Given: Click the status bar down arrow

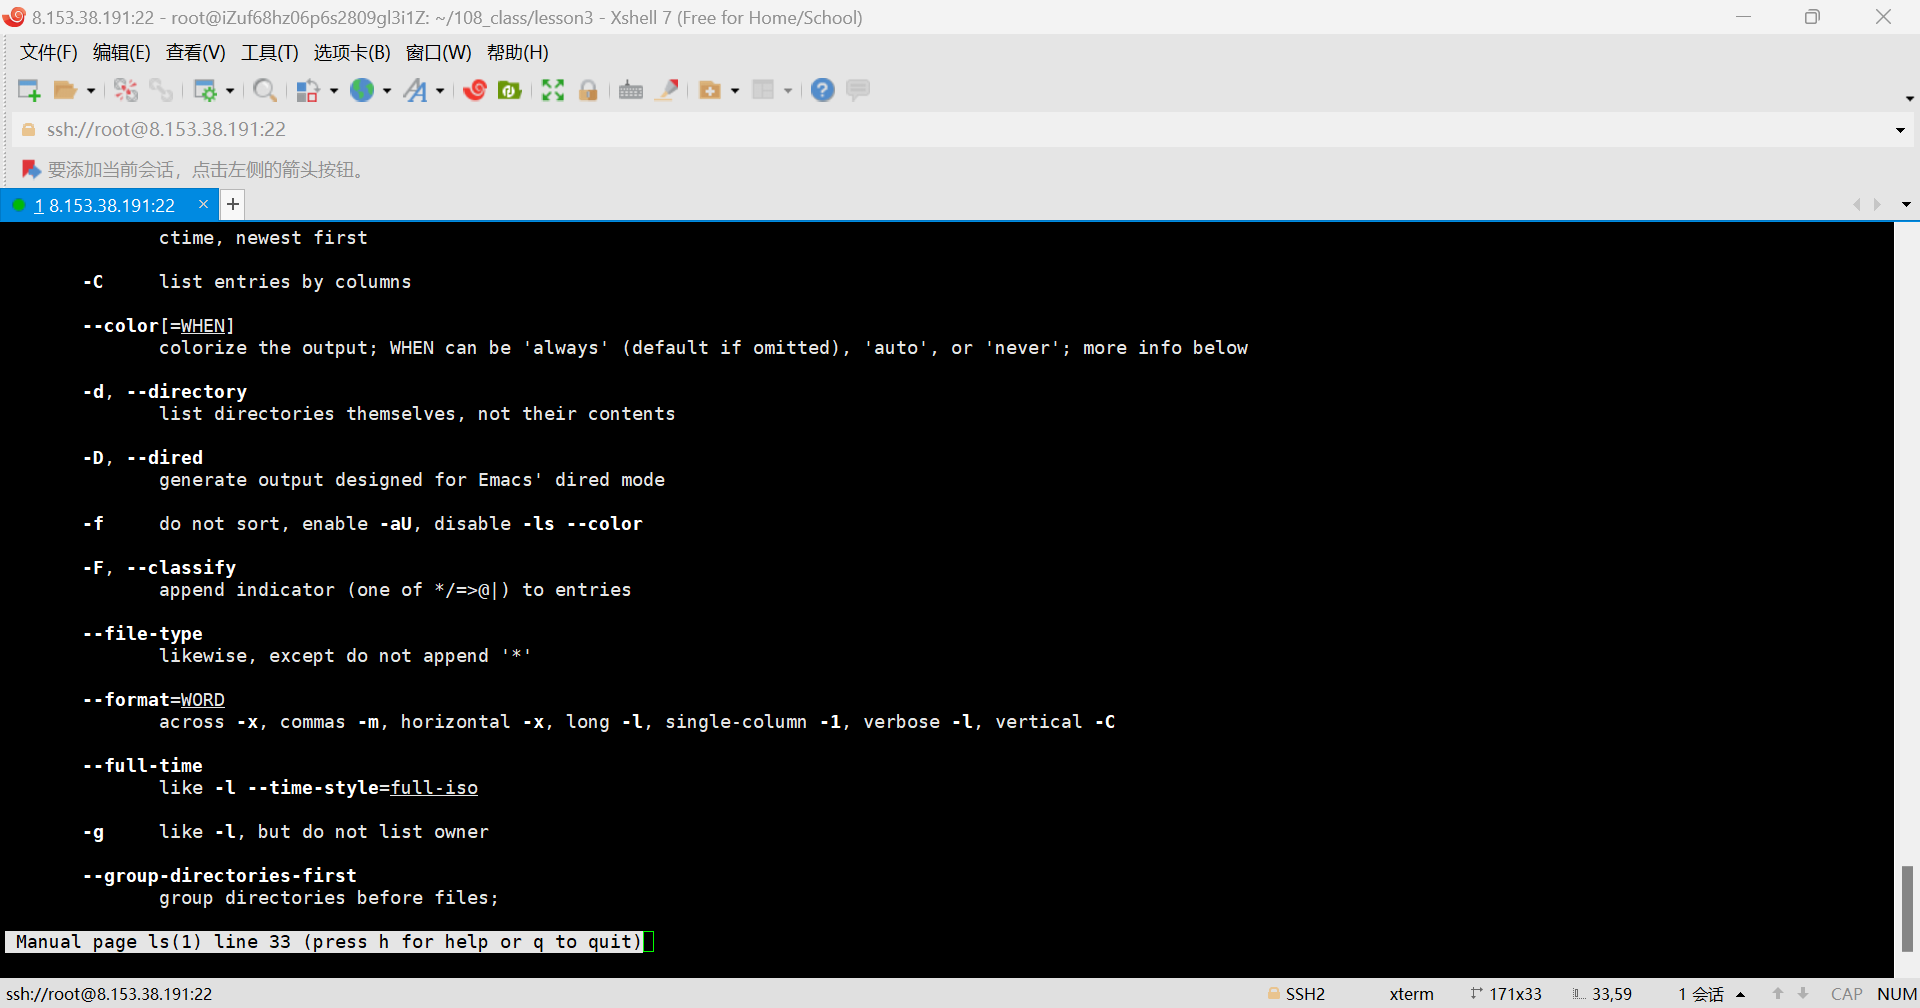Looking at the screenshot, I should coord(1803,994).
